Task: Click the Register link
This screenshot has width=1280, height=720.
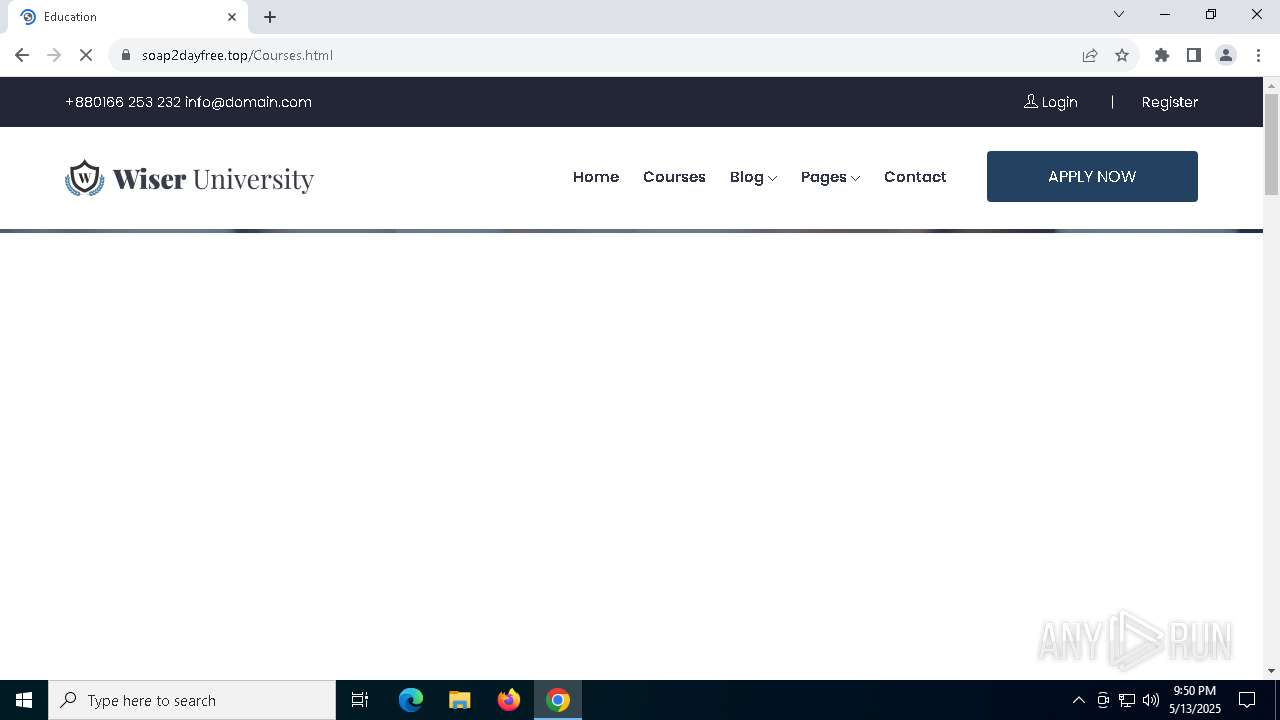Action: pos(1170,102)
